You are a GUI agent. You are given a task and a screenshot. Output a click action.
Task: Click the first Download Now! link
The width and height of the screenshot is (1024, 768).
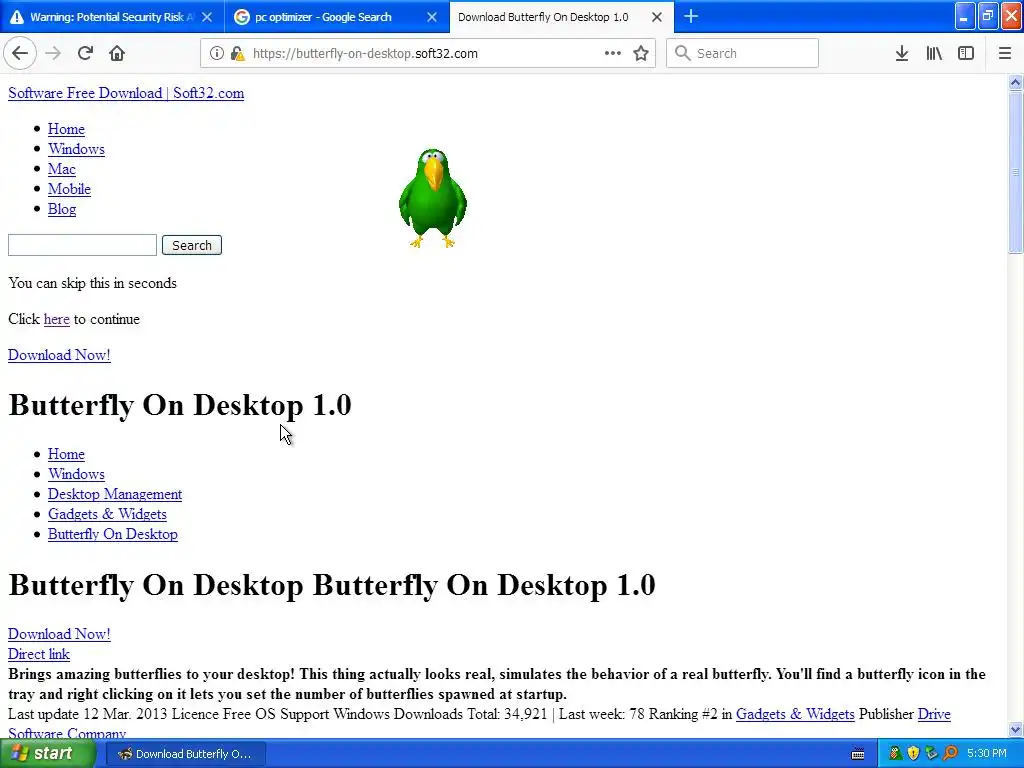[x=59, y=355]
